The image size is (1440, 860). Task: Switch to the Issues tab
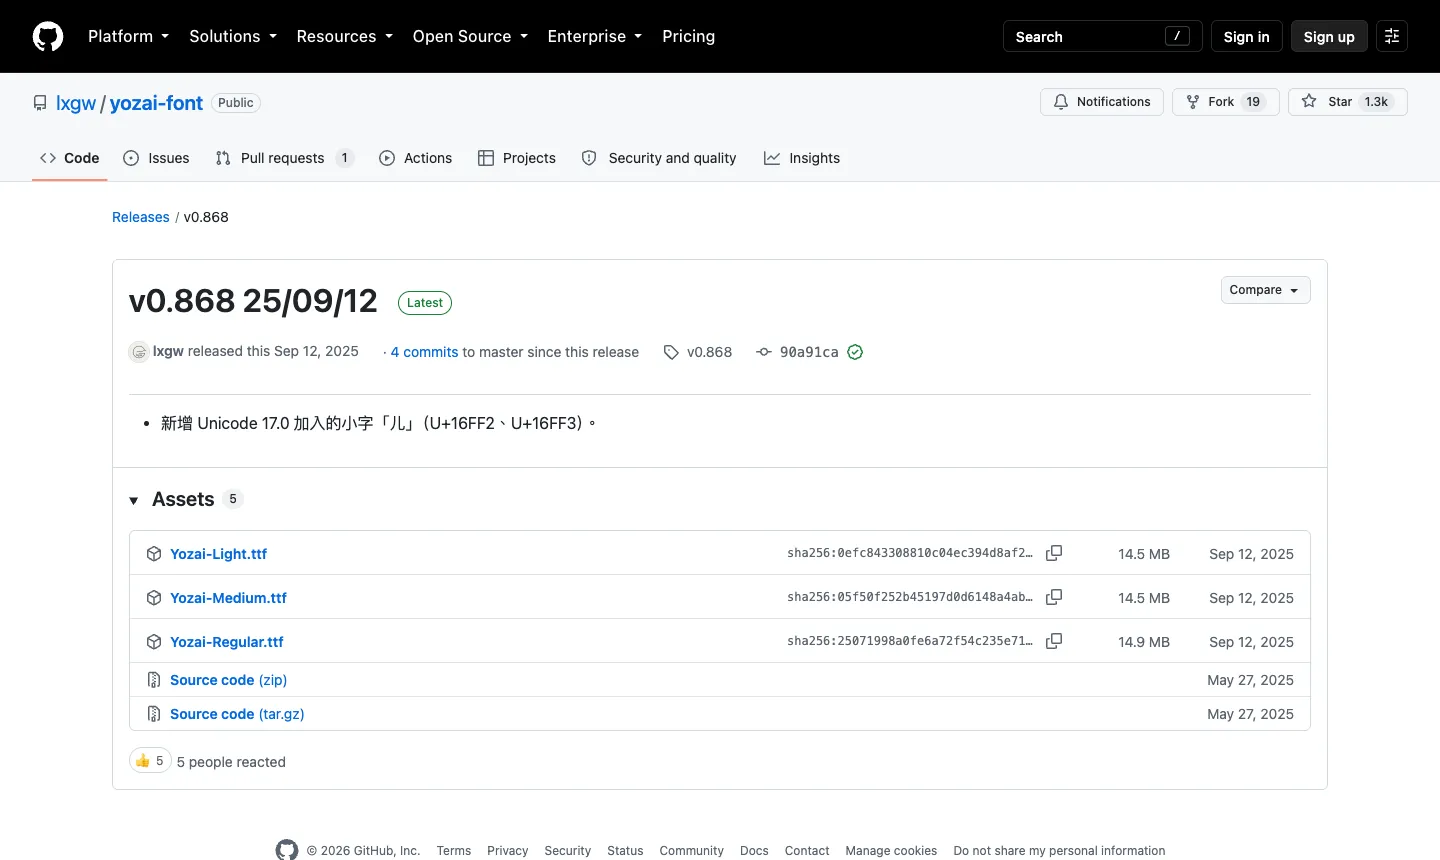pos(156,158)
